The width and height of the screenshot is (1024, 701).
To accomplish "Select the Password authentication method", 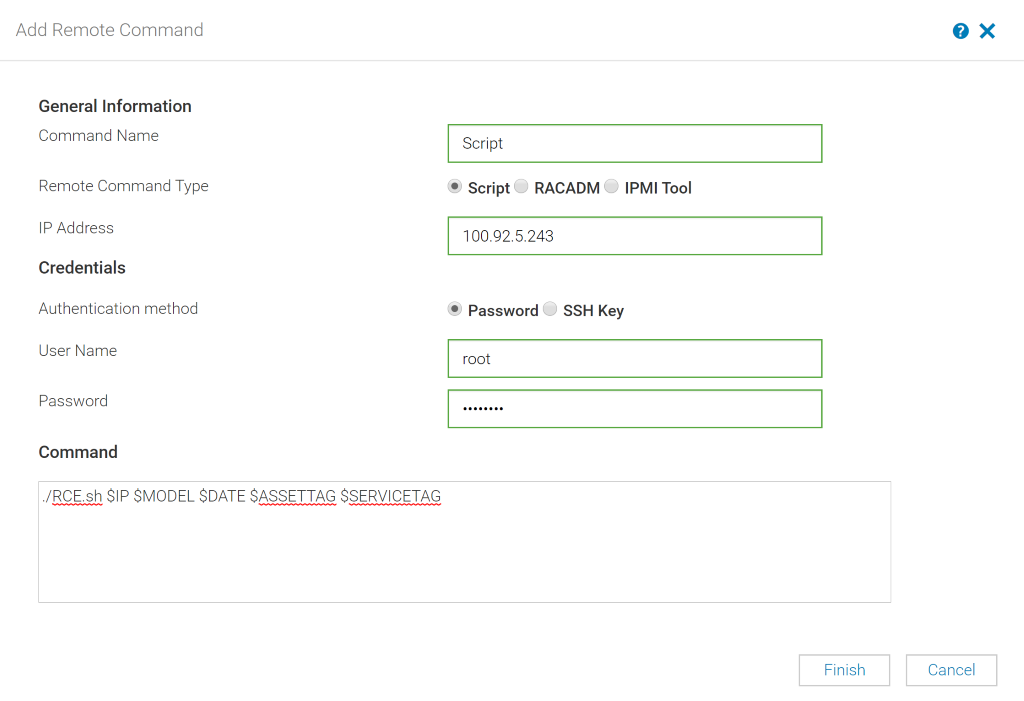I will click(455, 309).
